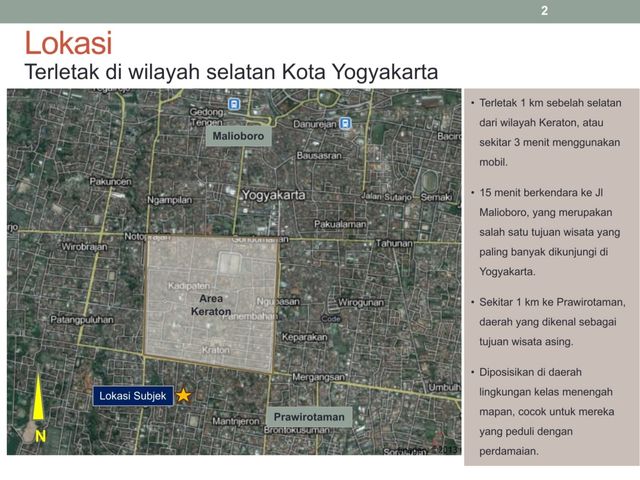Viewport: 640px width, 480px height.
Task: Click the Wirogunan map label
Action: [361, 302]
